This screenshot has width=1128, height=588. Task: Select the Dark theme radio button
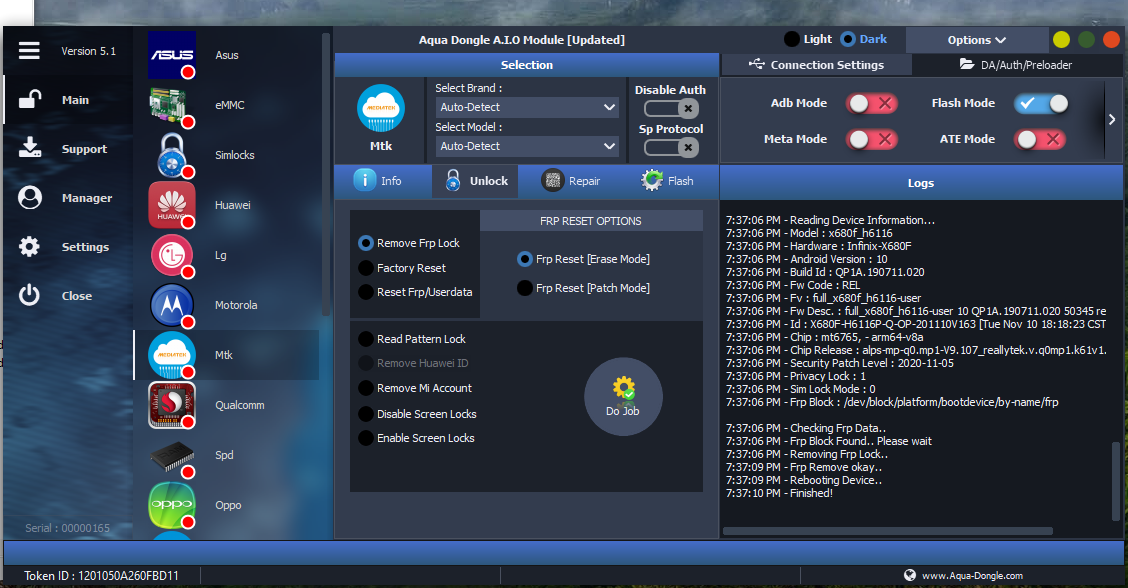(x=848, y=39)
